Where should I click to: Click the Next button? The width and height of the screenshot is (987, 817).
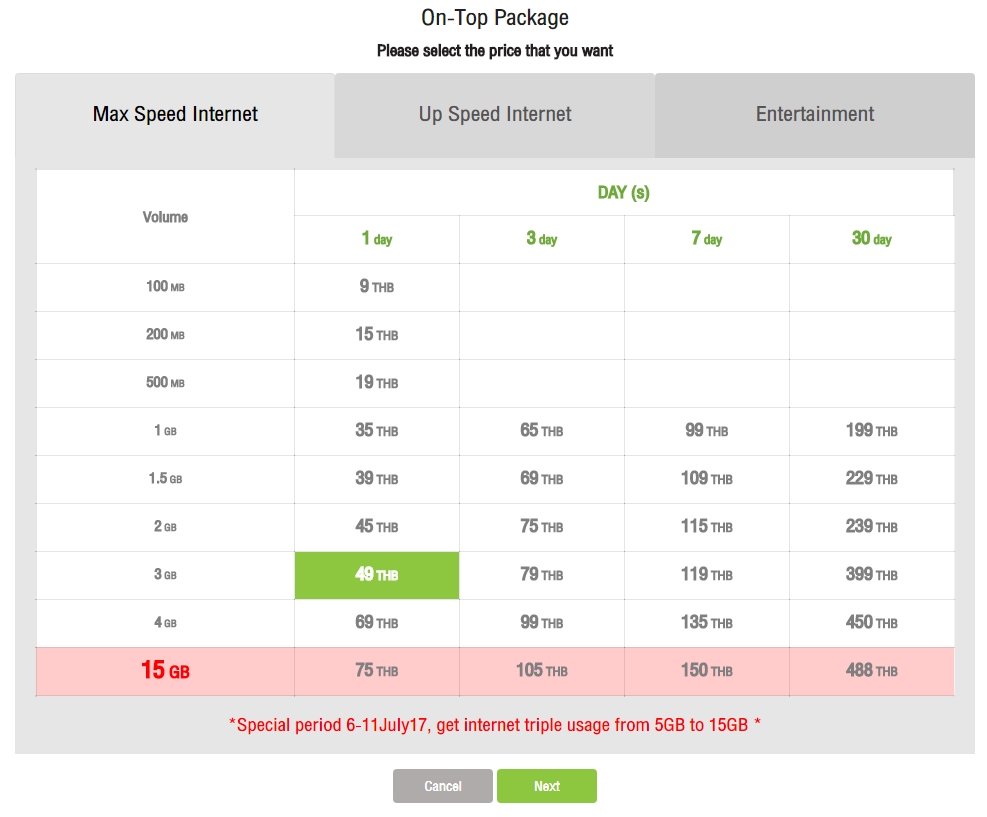tap(546, 786)
